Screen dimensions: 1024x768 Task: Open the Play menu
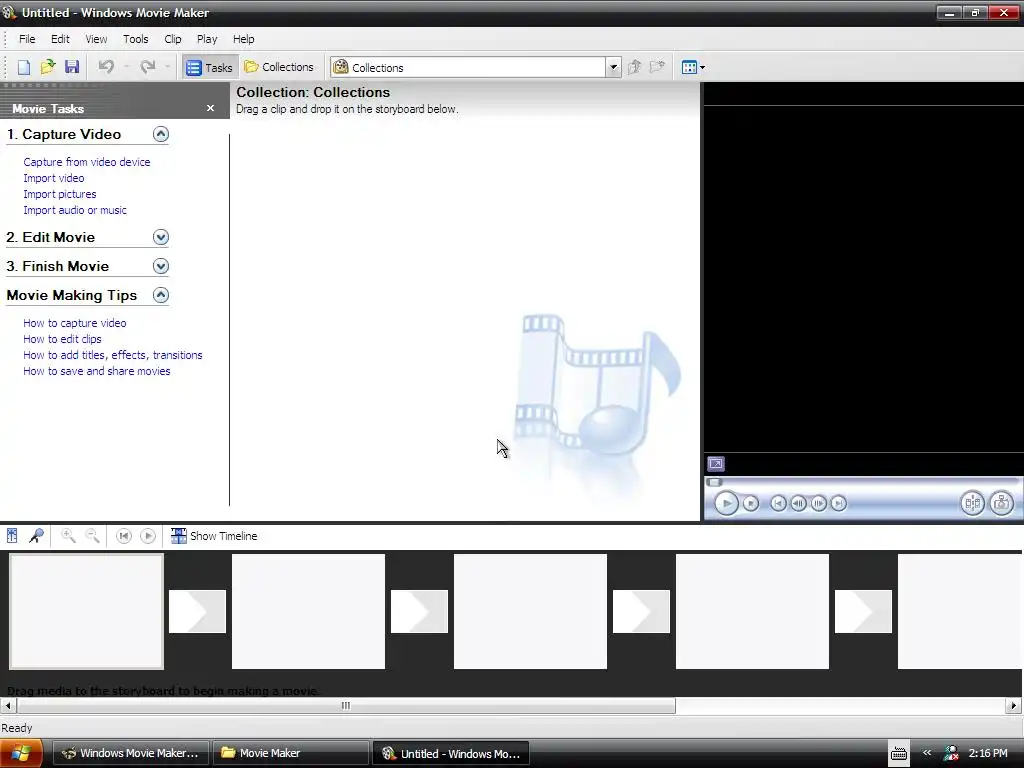(207, 39)
